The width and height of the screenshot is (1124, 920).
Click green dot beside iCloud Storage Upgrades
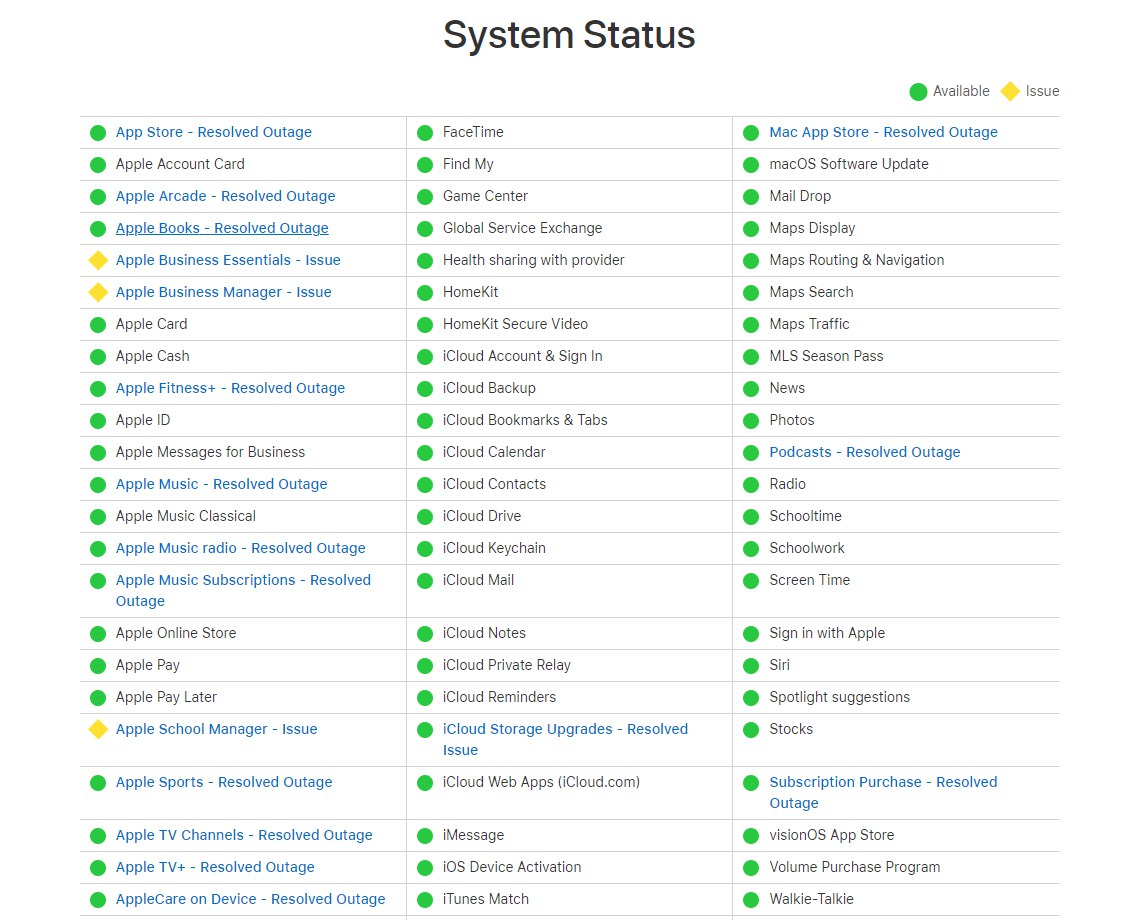click(x=425, y=729)
